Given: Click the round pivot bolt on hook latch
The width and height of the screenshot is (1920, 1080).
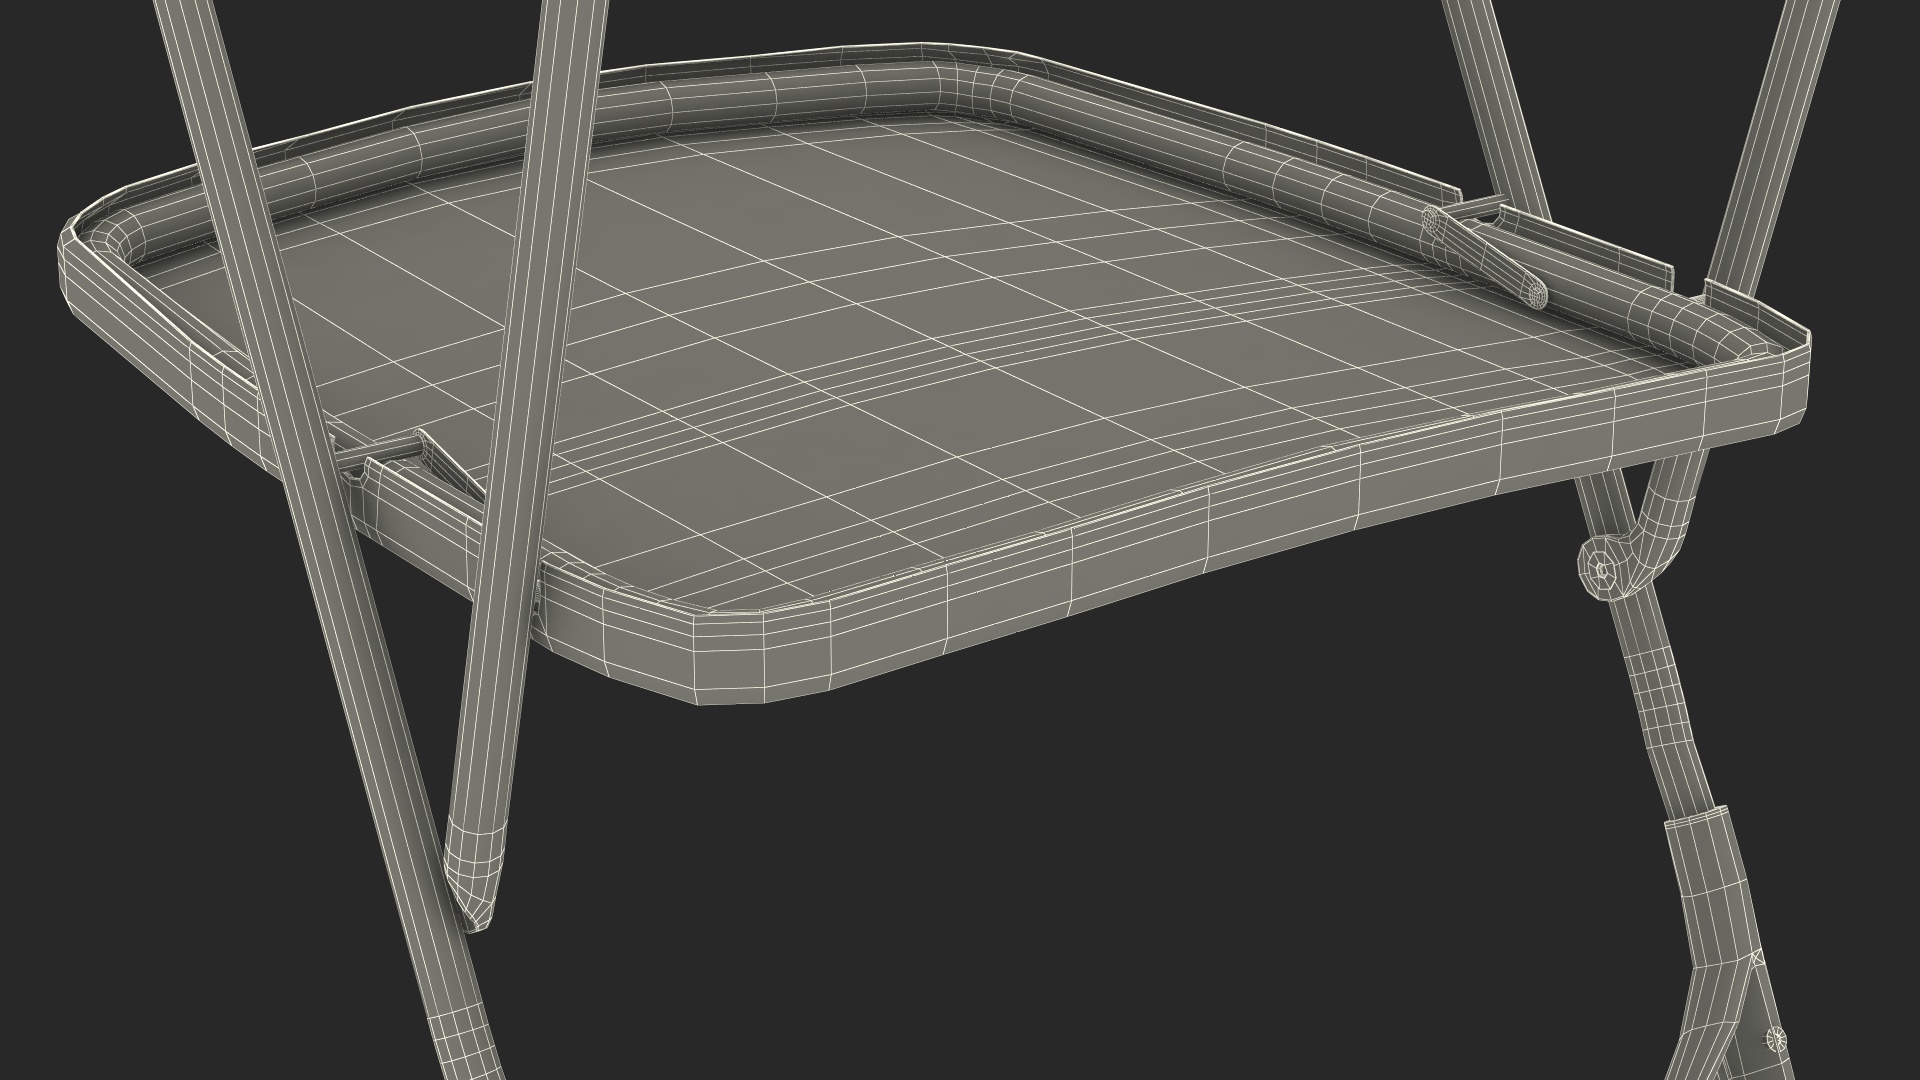Looking at the screenshot, I should click(1602, 570).
